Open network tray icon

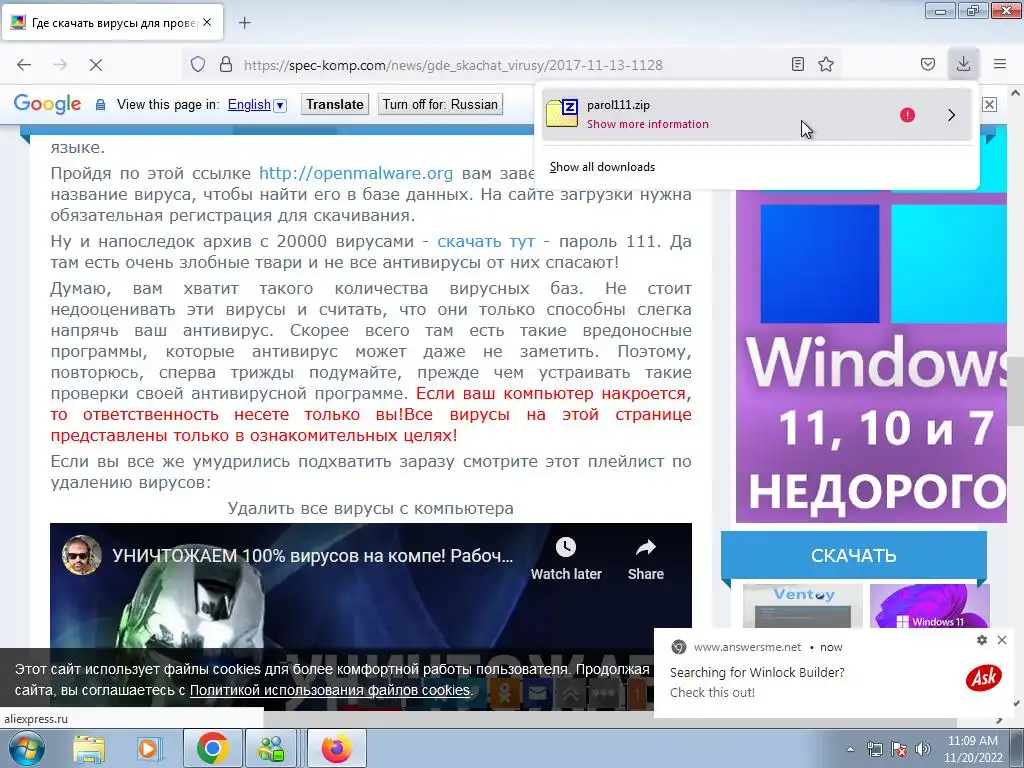(x=874, y=749)
